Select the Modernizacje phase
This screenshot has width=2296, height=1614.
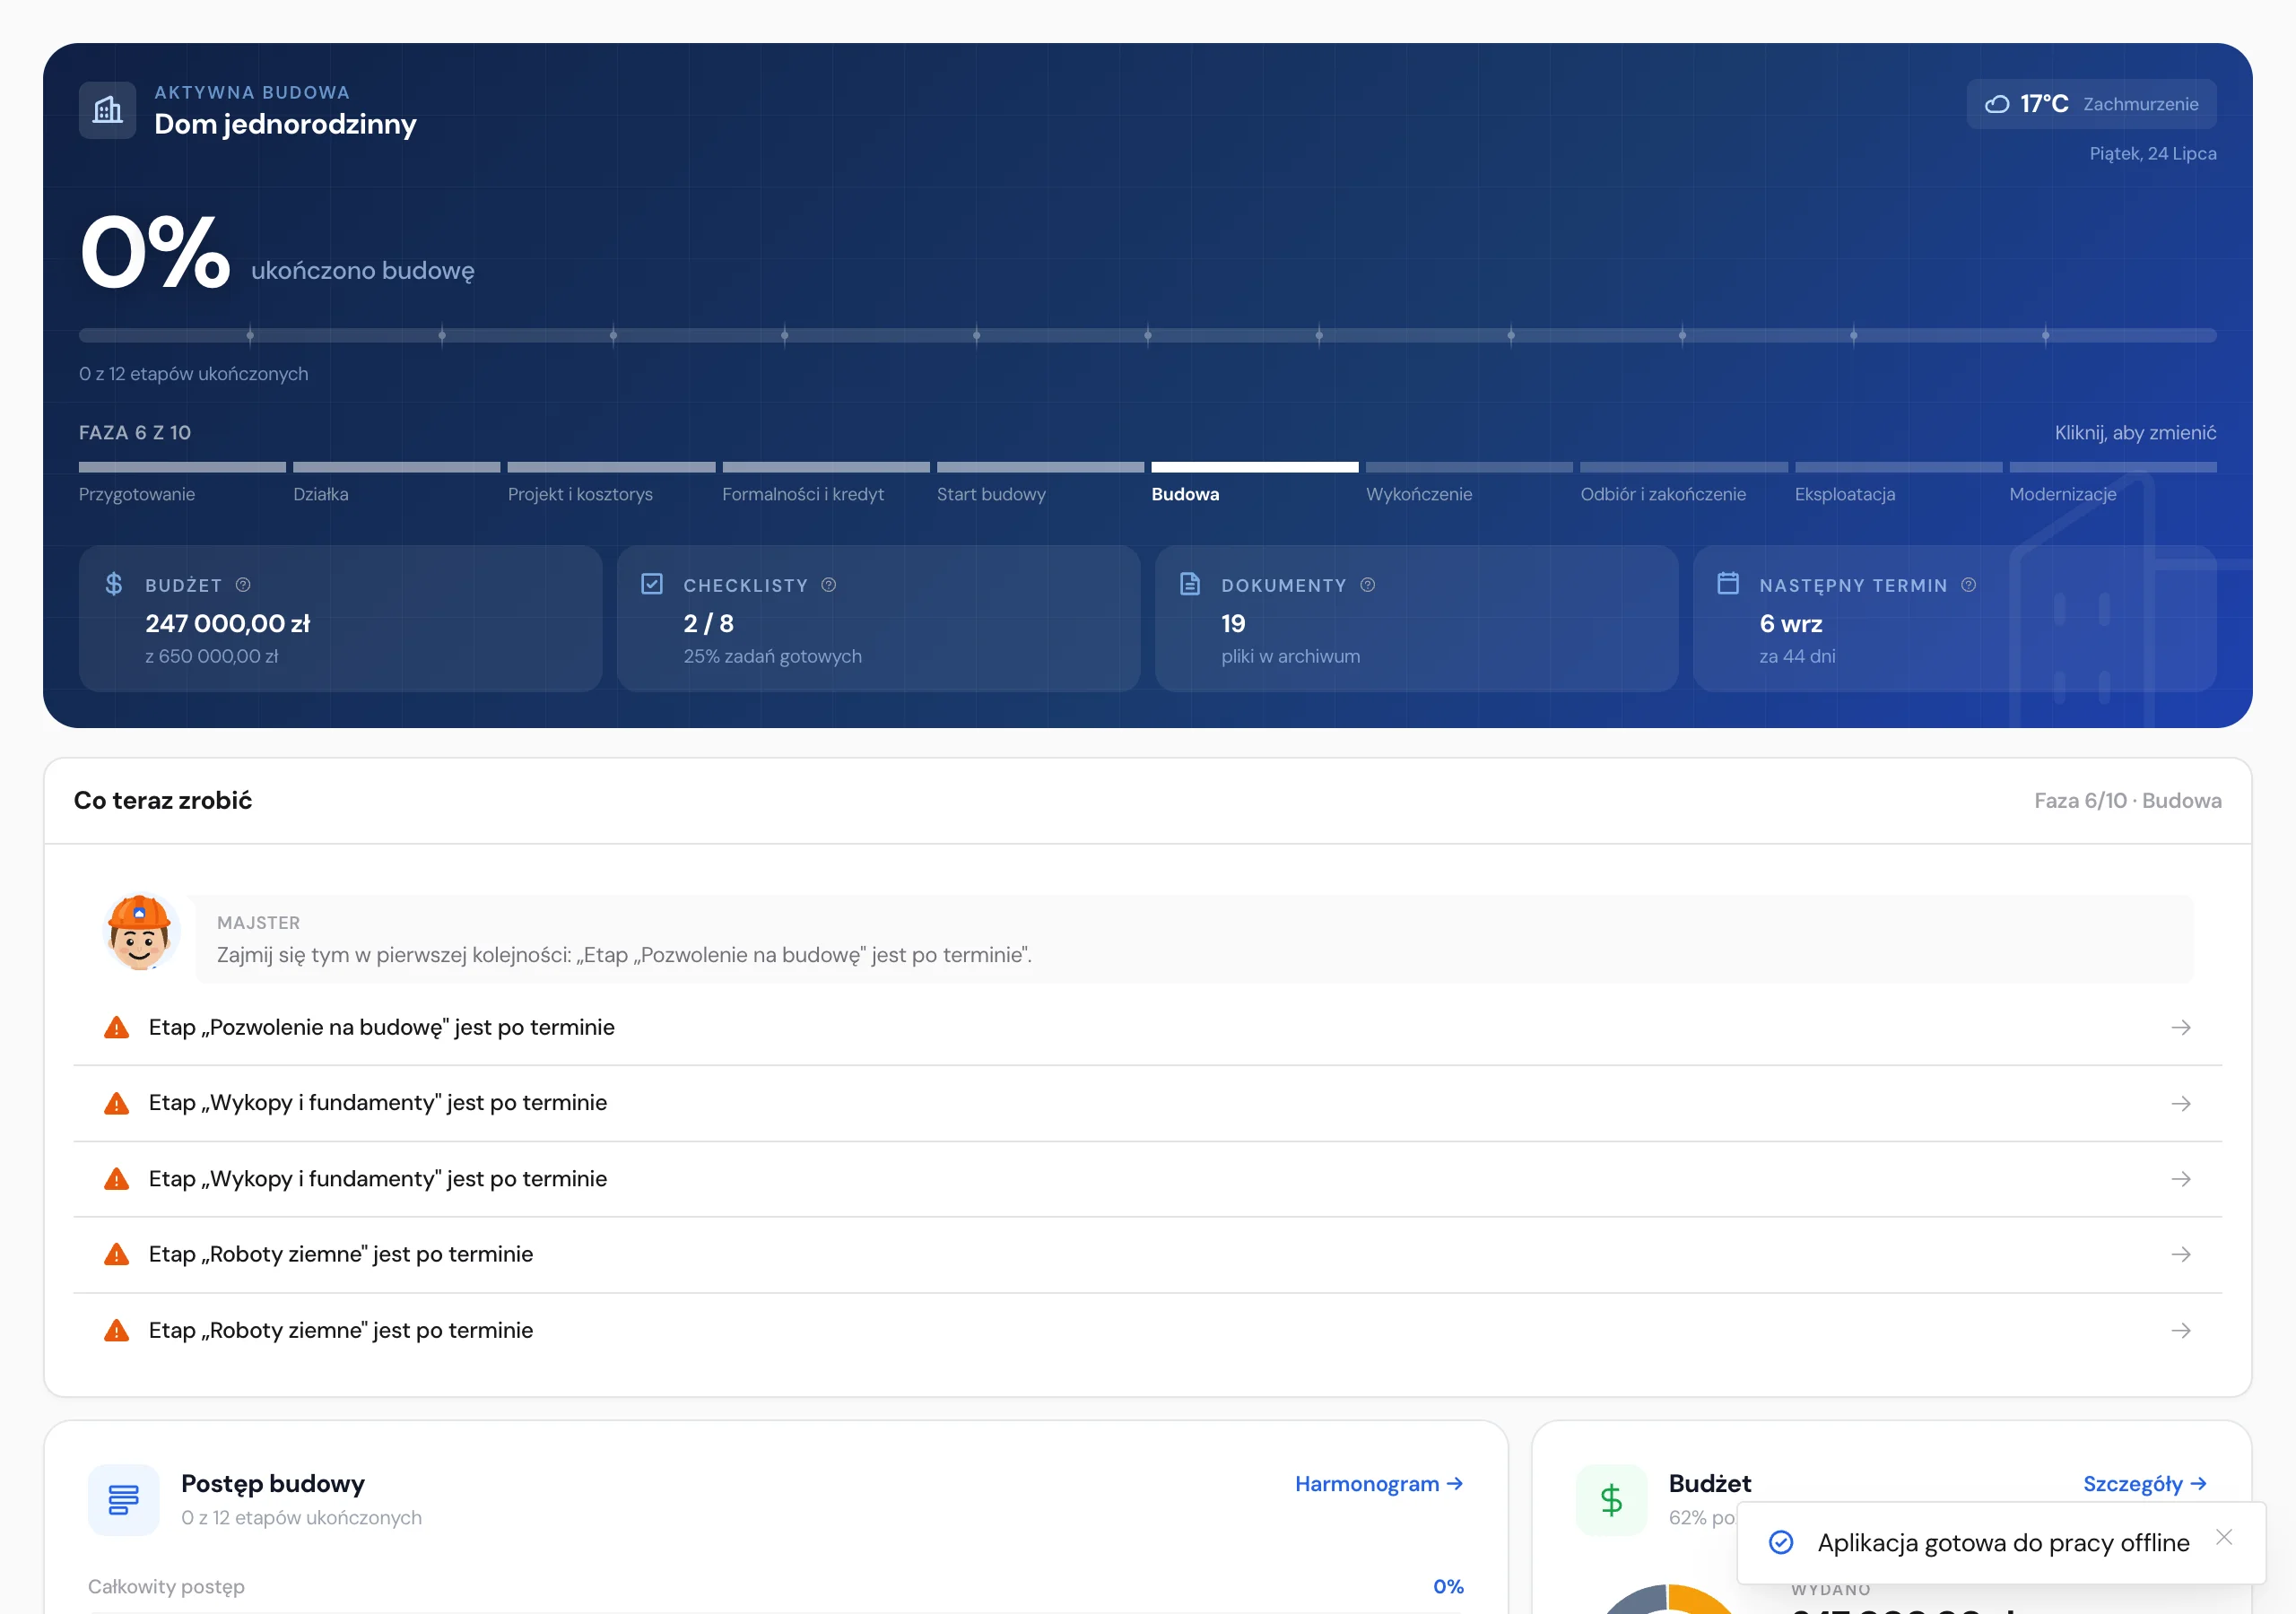(x=2113, y=484)
